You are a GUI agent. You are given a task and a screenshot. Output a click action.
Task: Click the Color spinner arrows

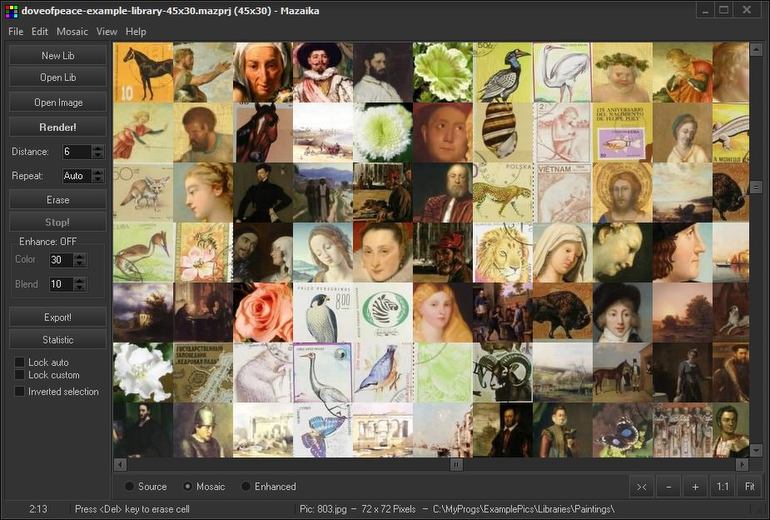click(80, 260)
